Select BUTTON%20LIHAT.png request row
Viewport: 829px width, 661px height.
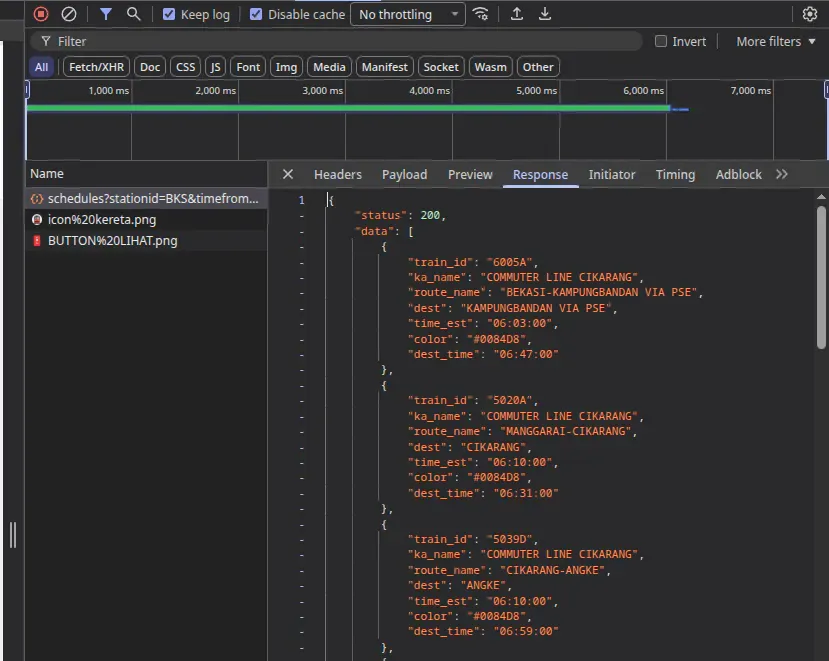click(x=146, y=241)
